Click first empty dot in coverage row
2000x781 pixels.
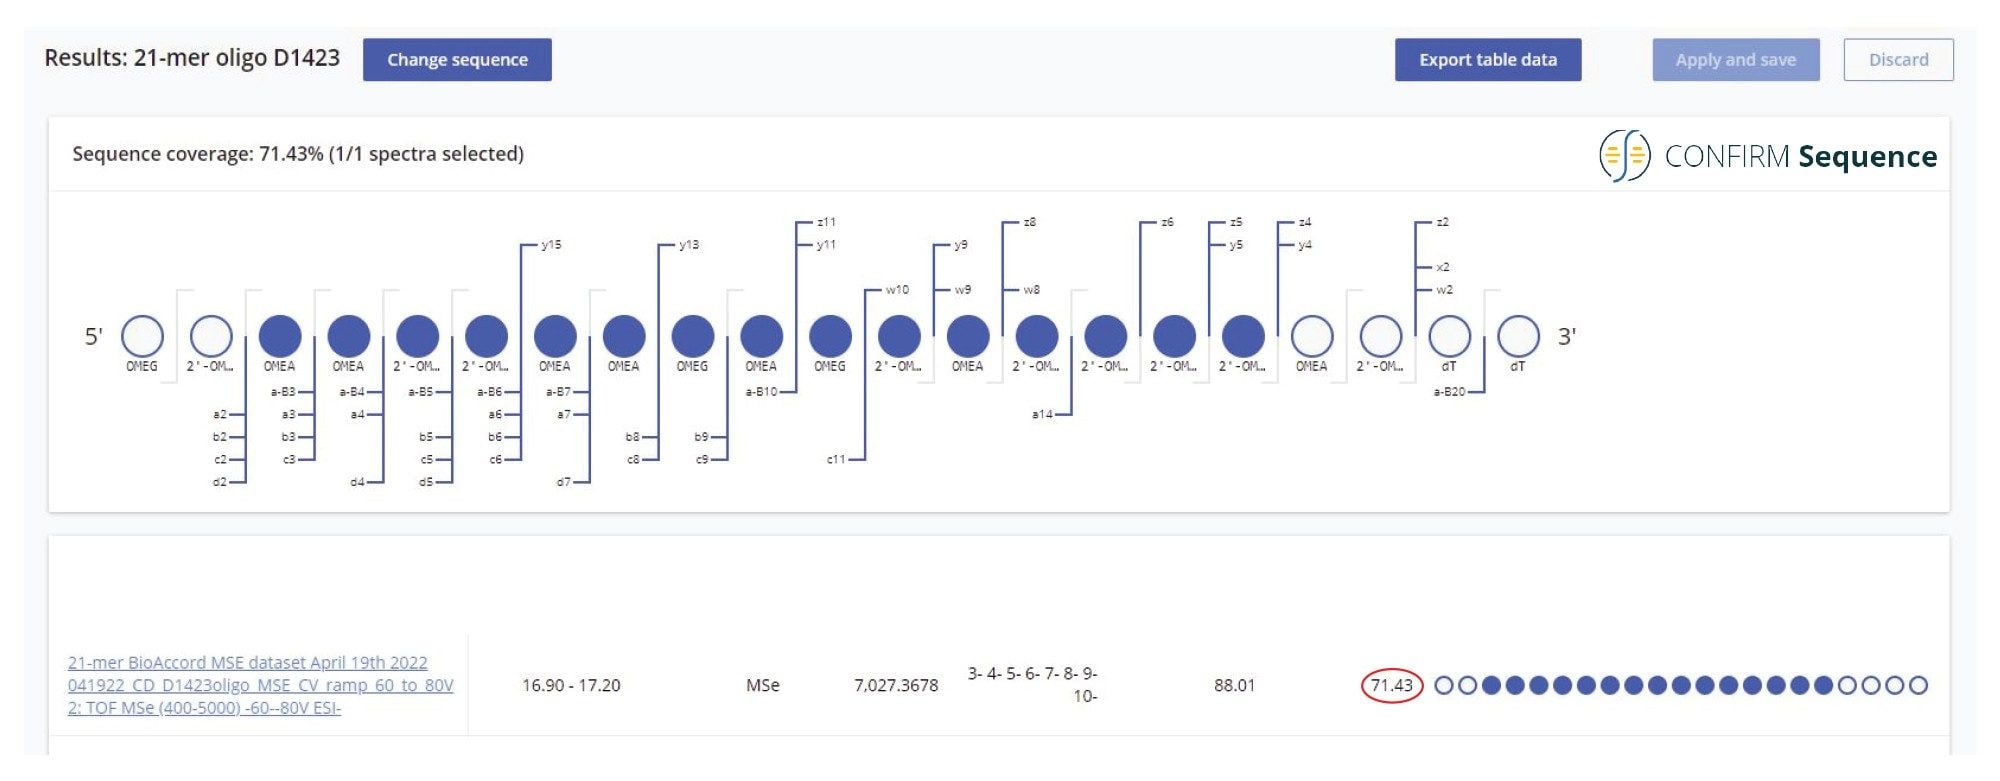pos(1443,685)
